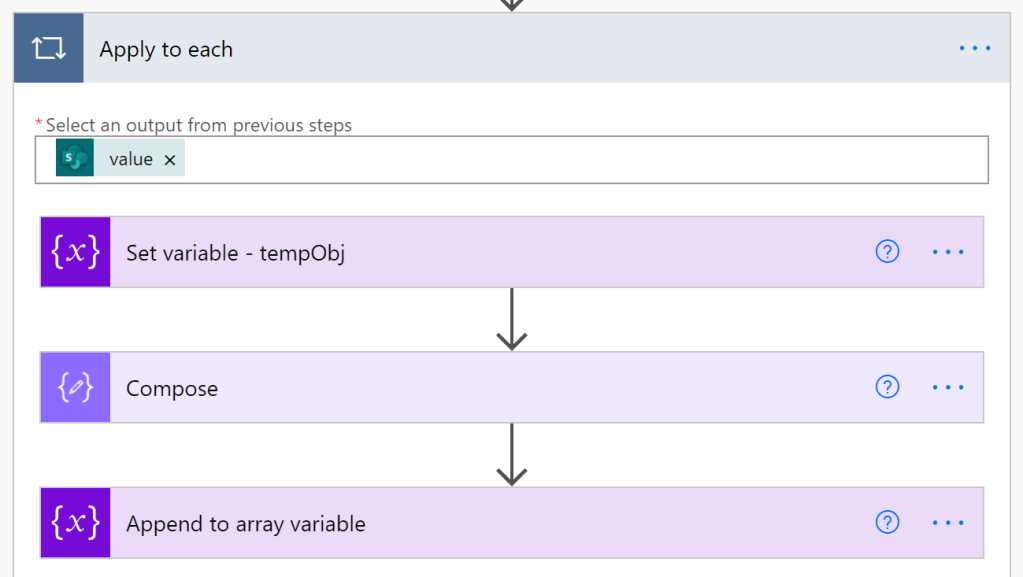The height and width of the screenshot is (577, 1023).
Task: Click the arrow between Set variable and Compose
Action: coord(512,320)
